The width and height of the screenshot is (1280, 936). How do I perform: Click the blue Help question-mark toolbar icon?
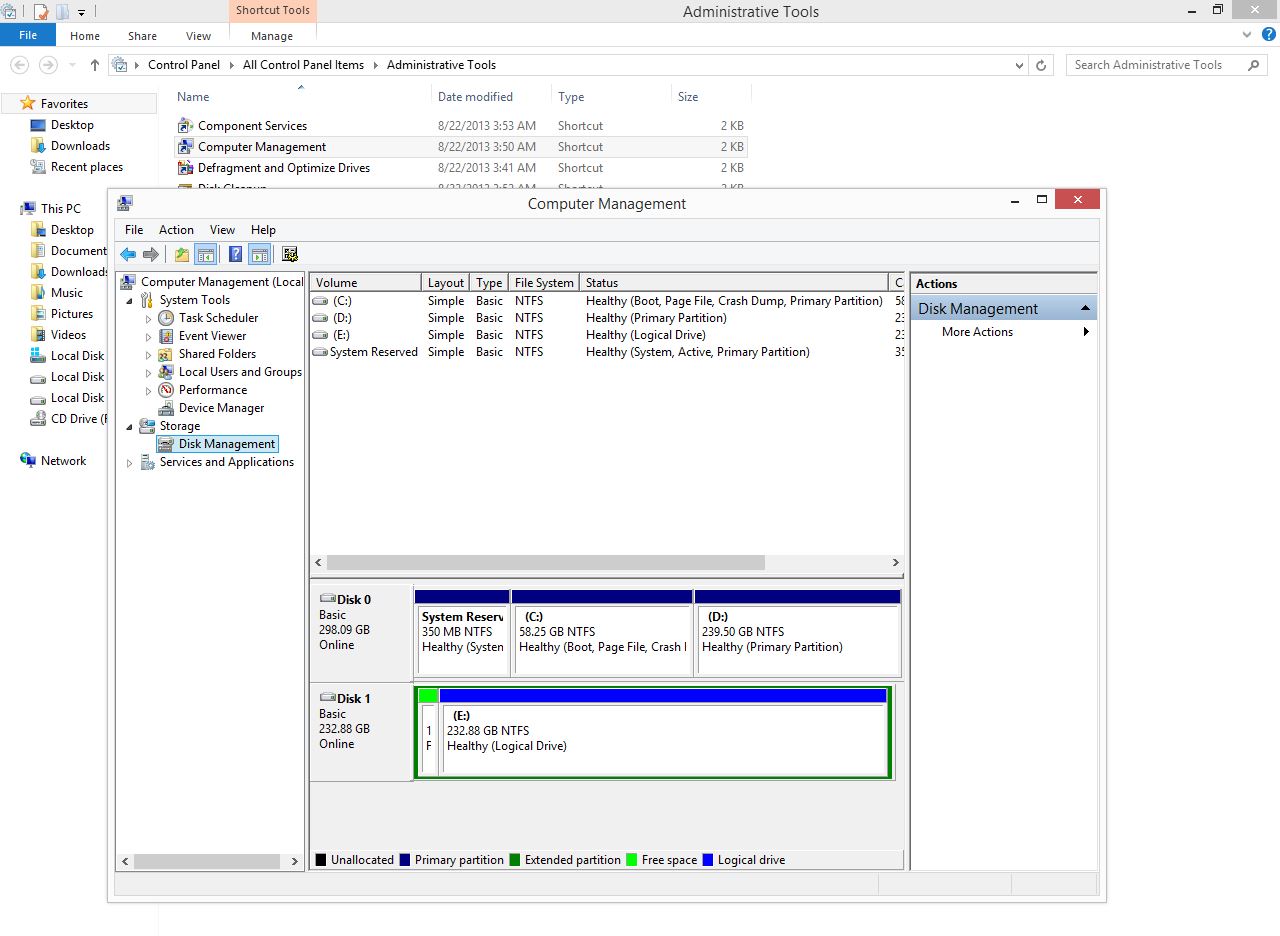pos(235,254)
